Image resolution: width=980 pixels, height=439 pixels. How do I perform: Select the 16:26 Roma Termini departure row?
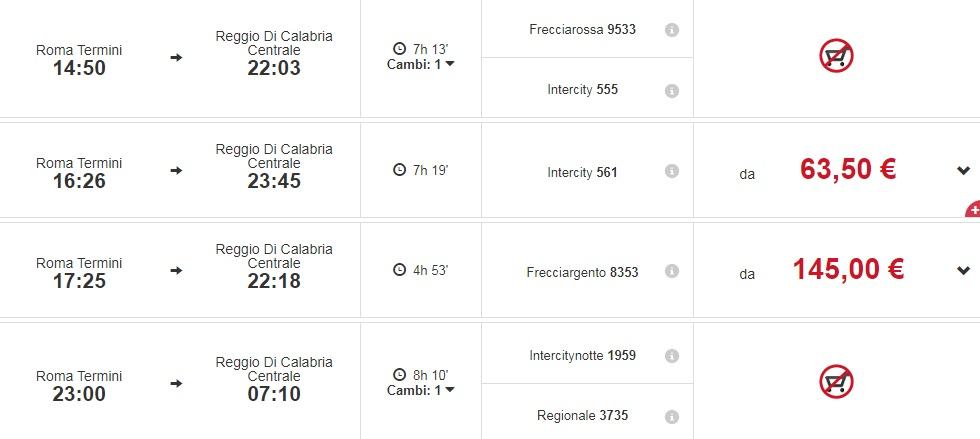[79, 172]
